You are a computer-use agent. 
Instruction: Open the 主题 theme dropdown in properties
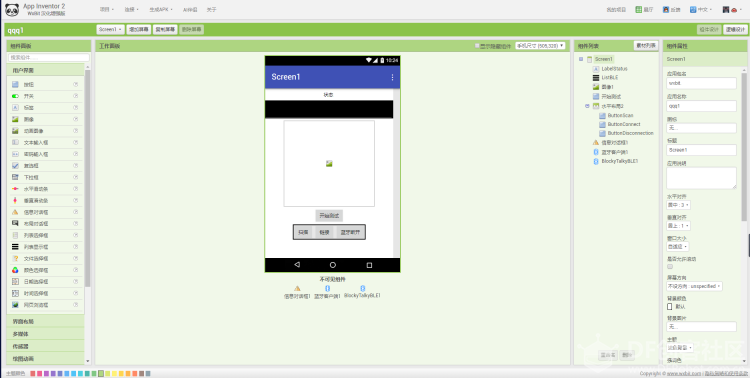680,348
